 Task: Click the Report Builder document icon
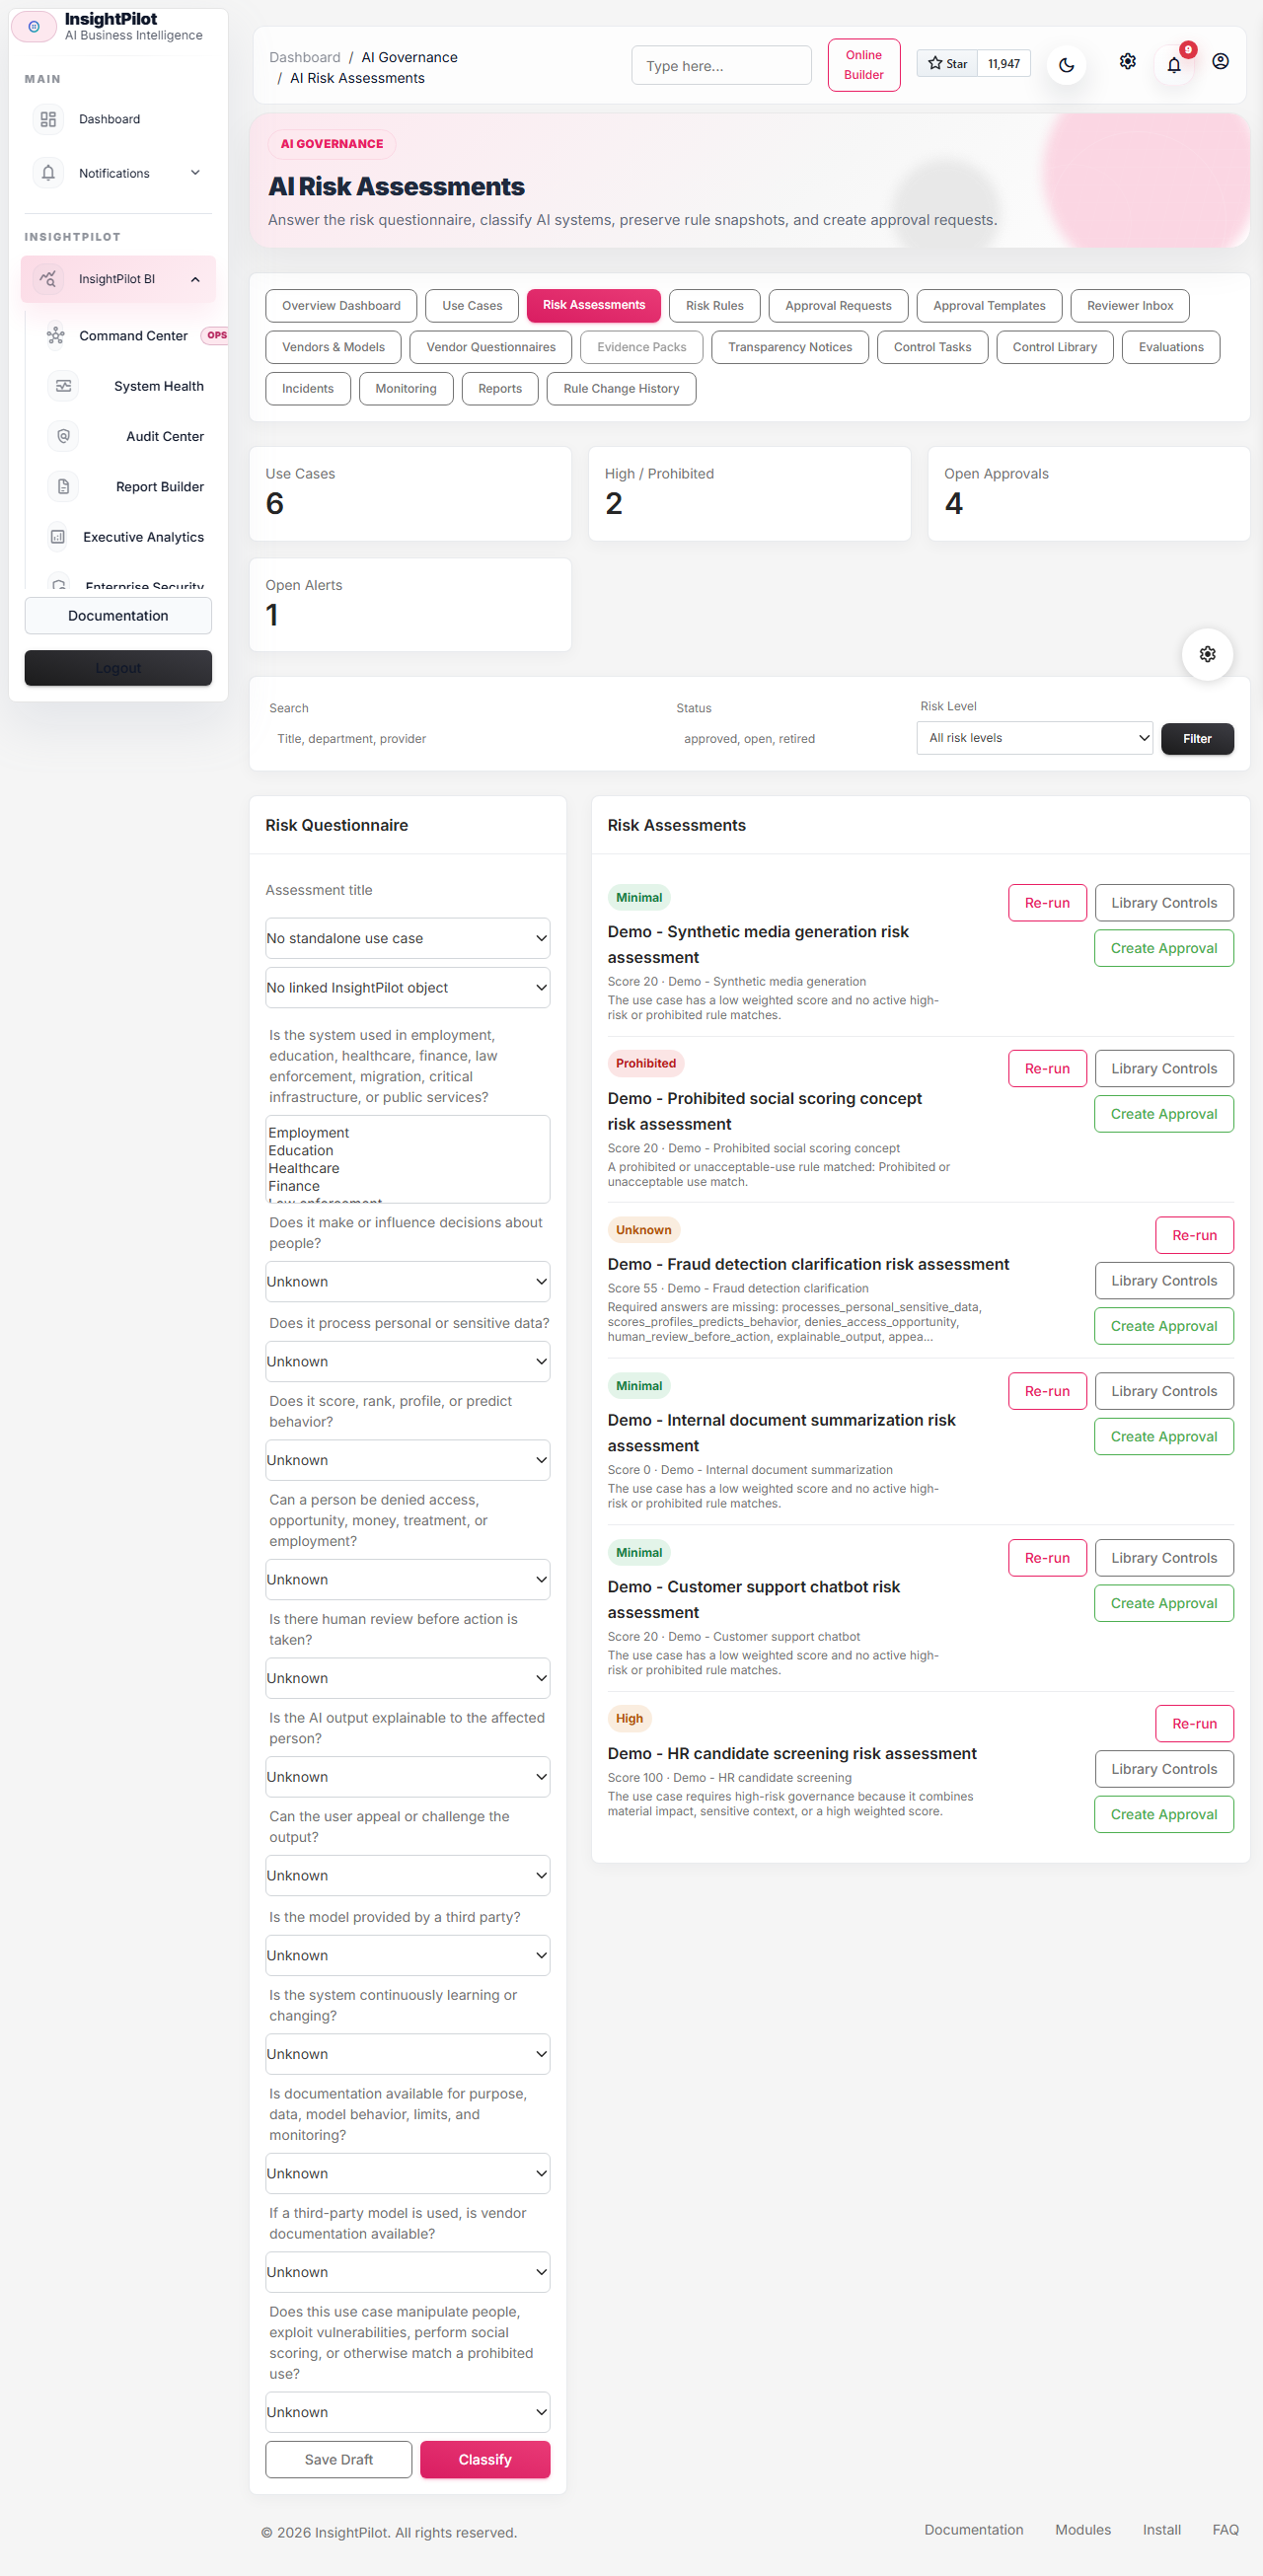coord(63,487)
